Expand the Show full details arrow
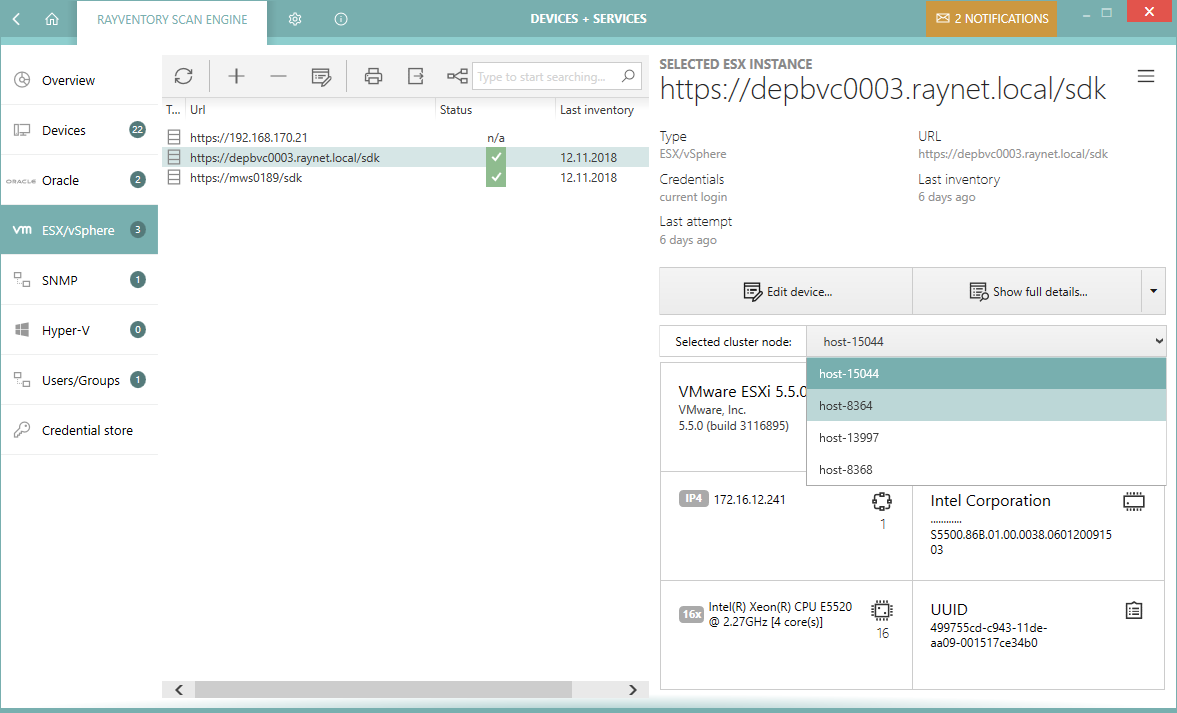The height and width of the screenshot is (713, 1177). 1153,292
